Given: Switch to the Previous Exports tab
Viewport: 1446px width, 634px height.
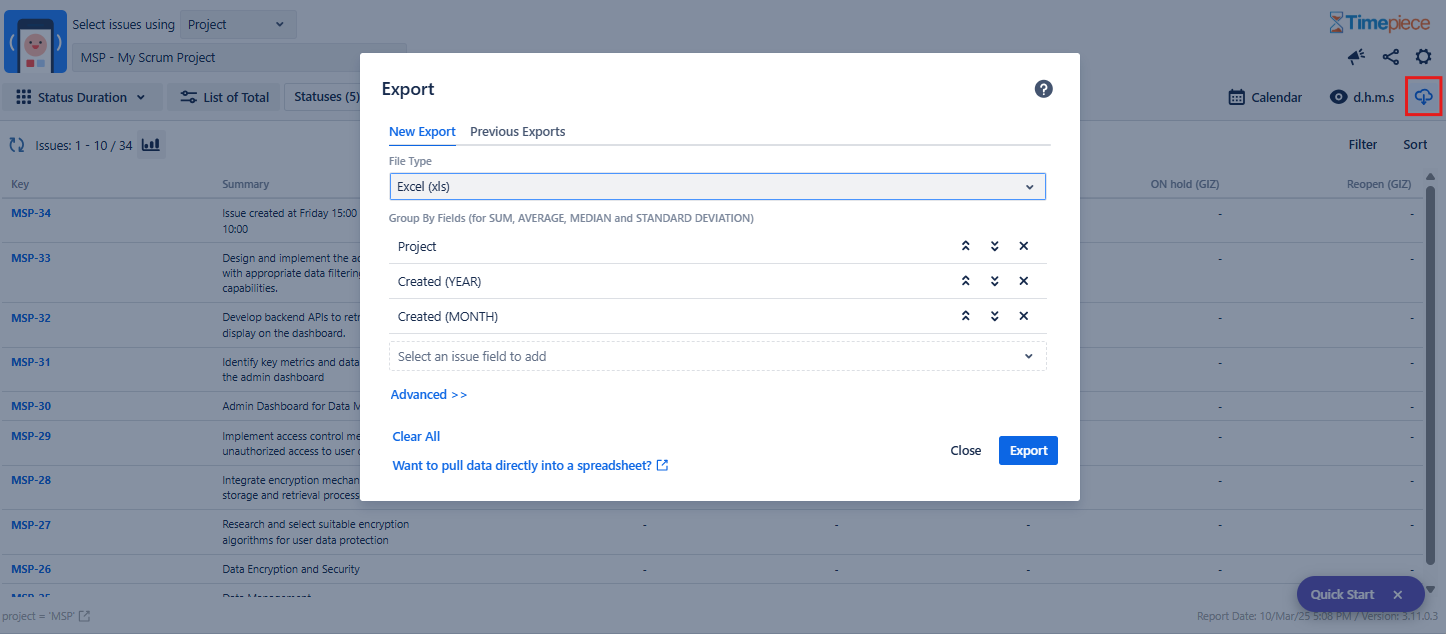Looking at the screenshot, I should pos(517,131).
